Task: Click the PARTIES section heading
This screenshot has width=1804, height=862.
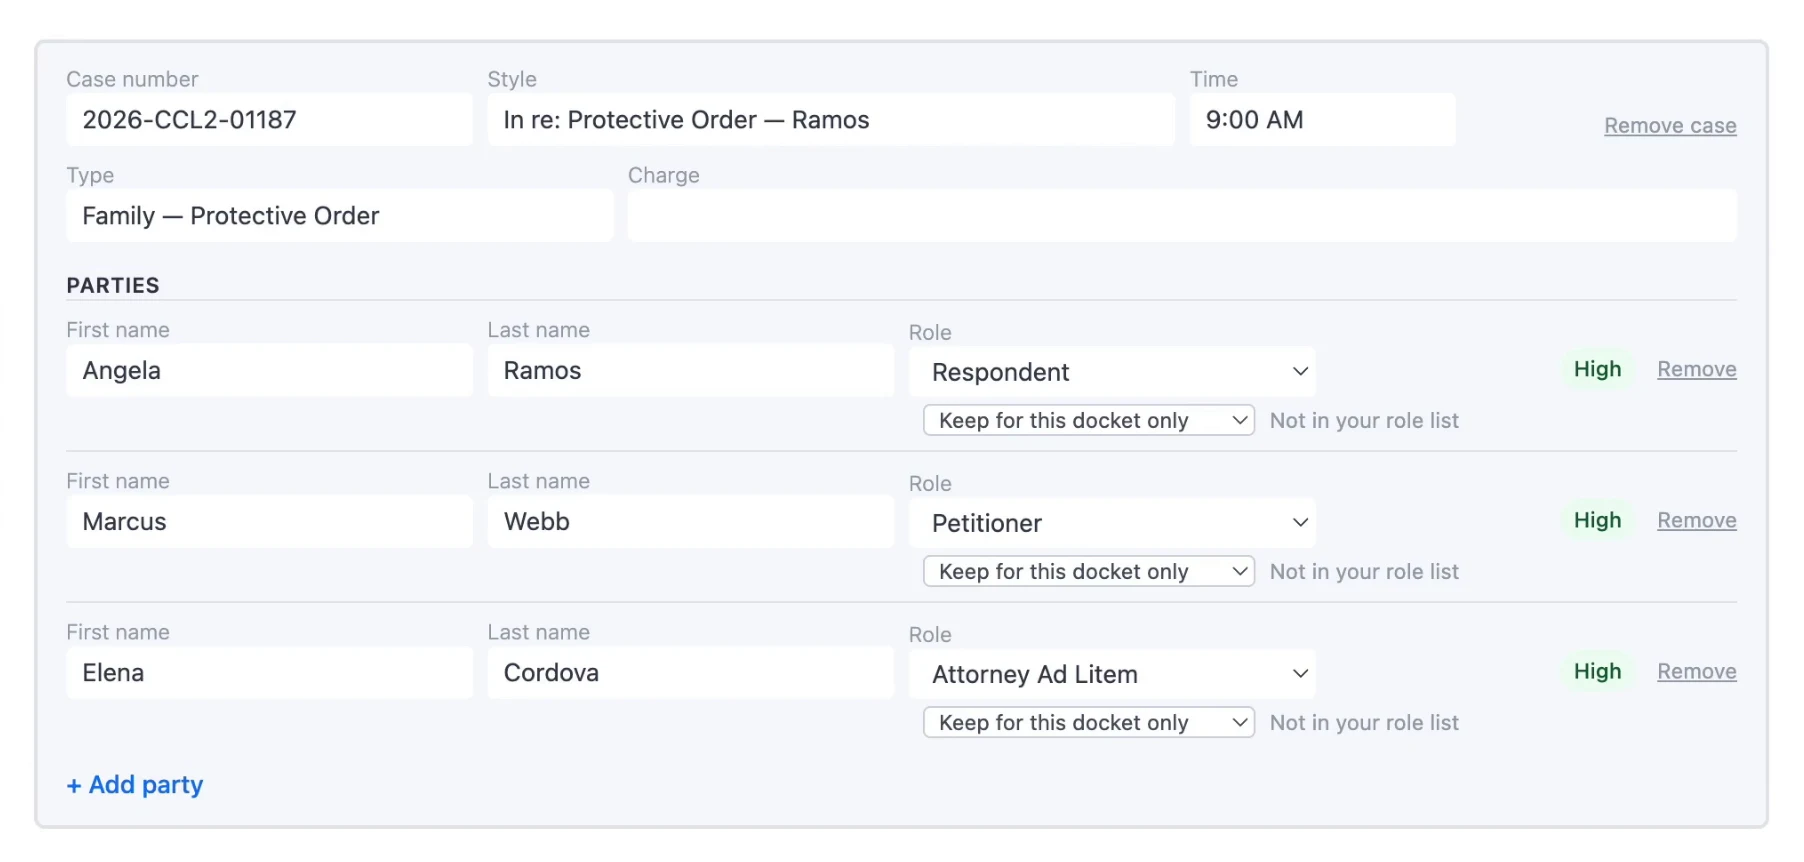Action: (113, 286)
